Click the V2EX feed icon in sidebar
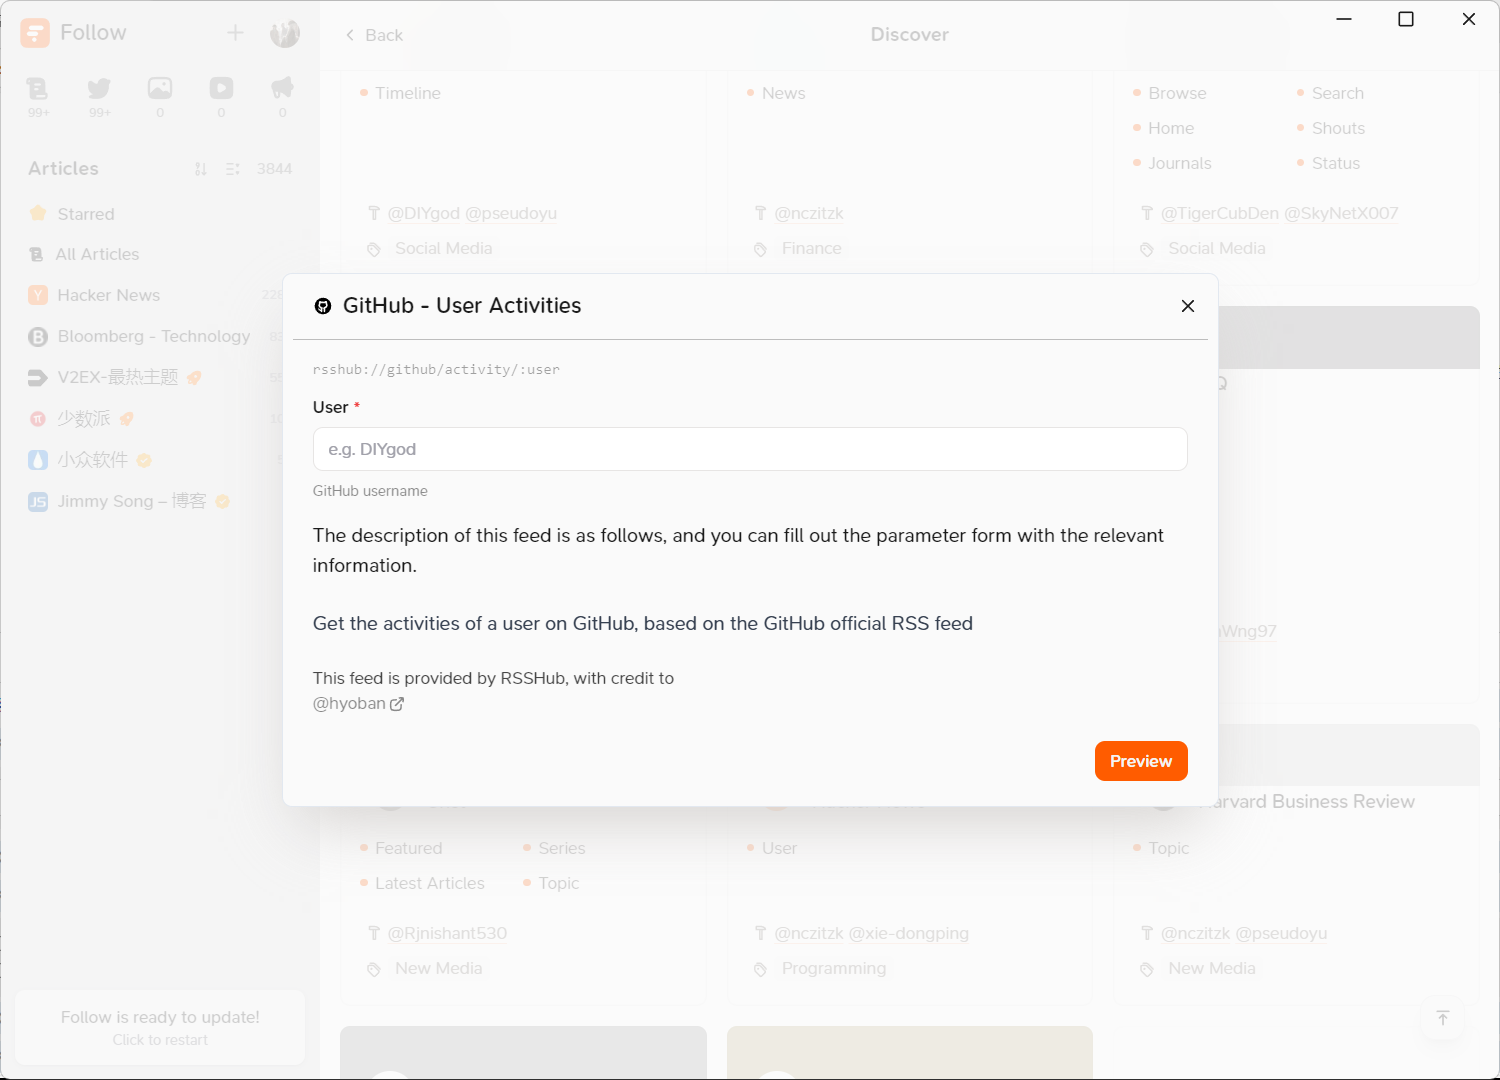This screenshot has height=1080, width=1500. click(38, 377)
